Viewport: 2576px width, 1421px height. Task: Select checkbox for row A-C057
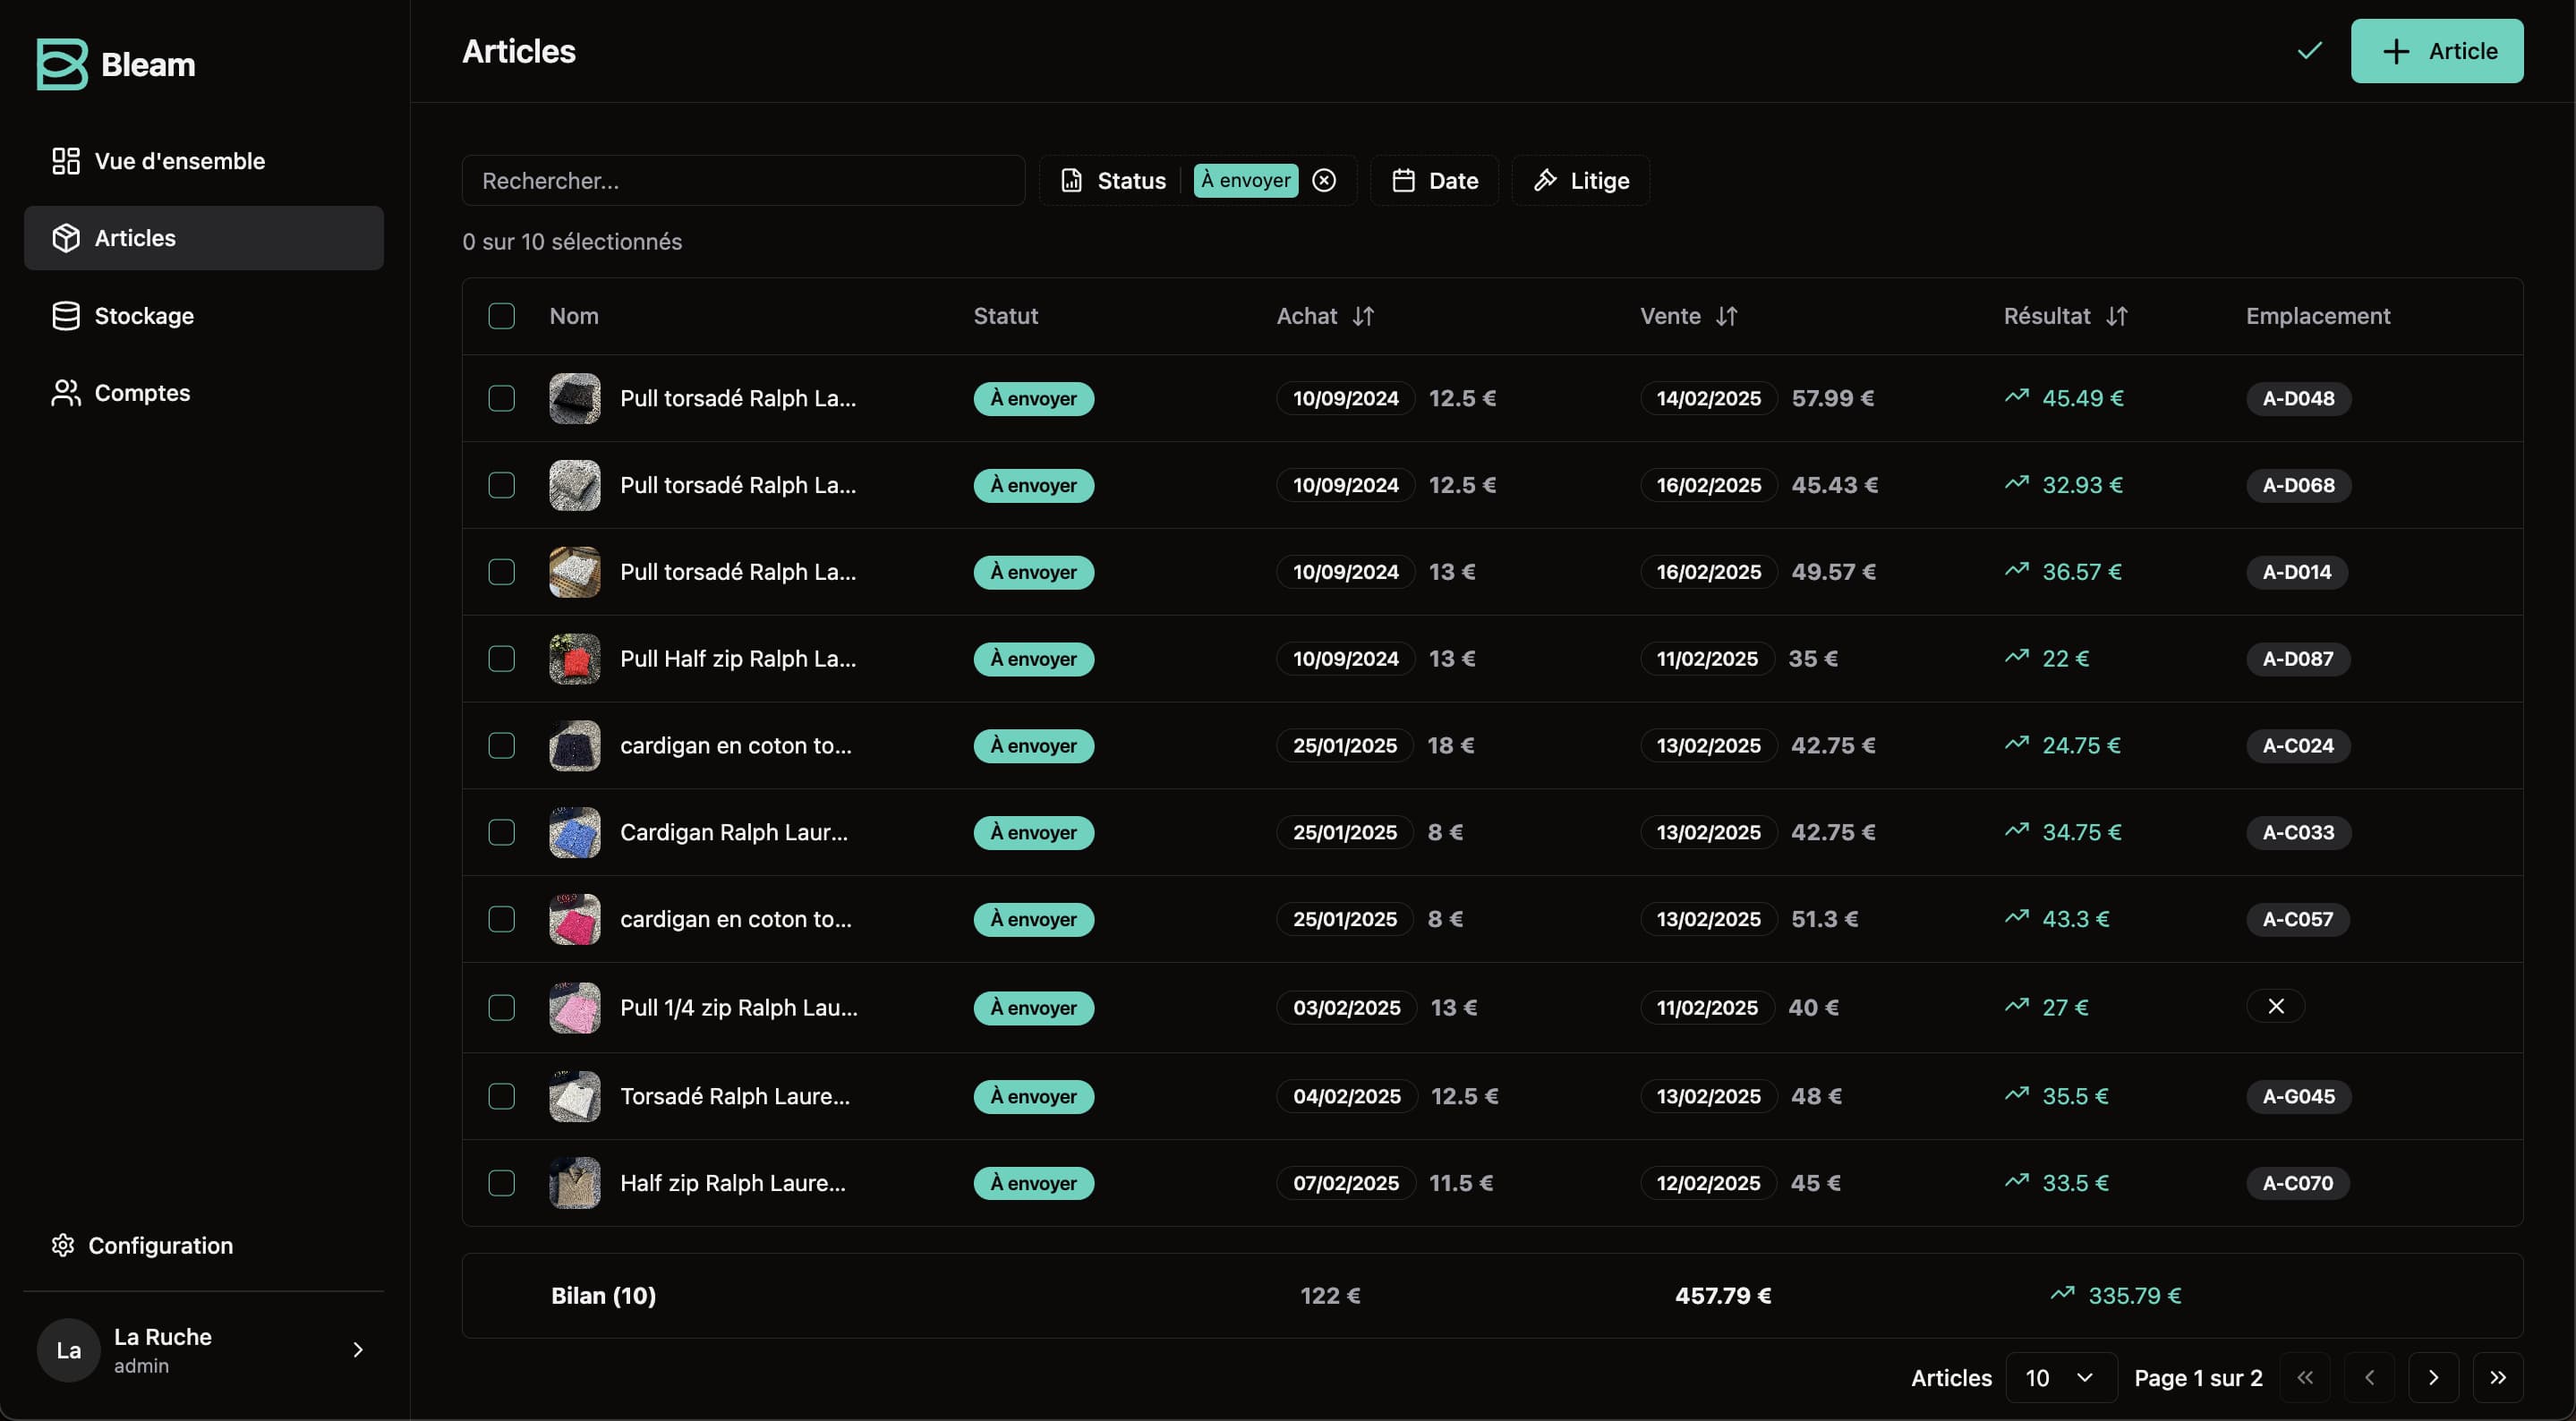[501, 919]
